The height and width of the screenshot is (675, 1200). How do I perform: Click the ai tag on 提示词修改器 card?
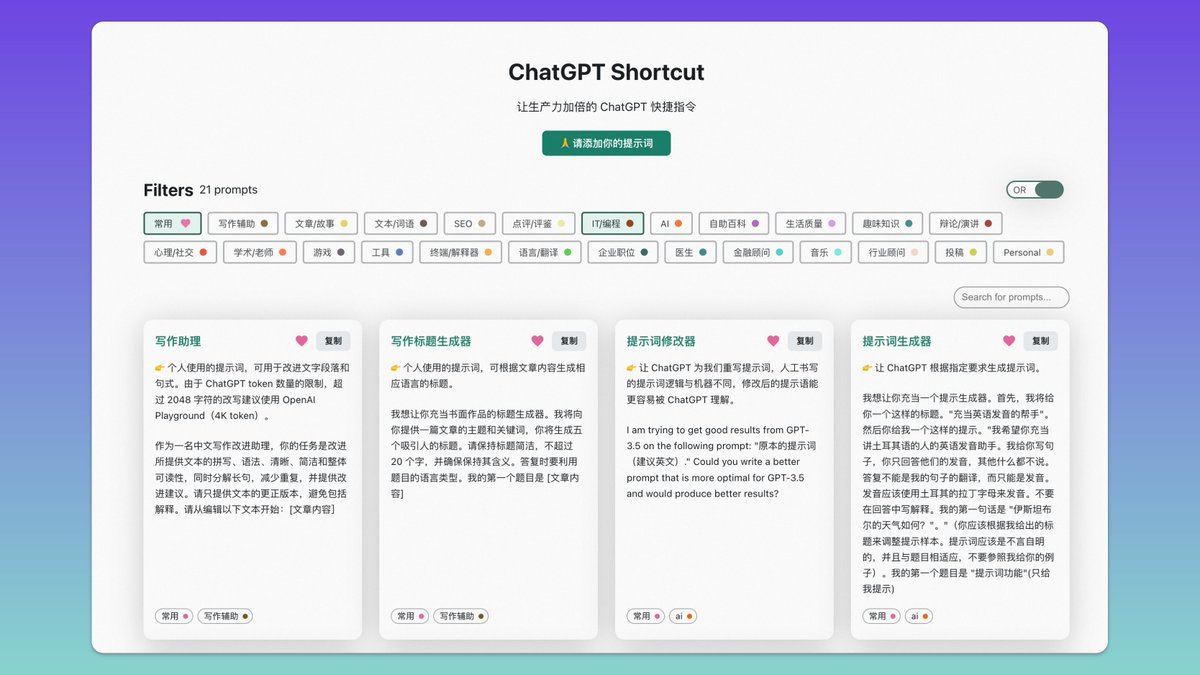click(x=683, y=617)
